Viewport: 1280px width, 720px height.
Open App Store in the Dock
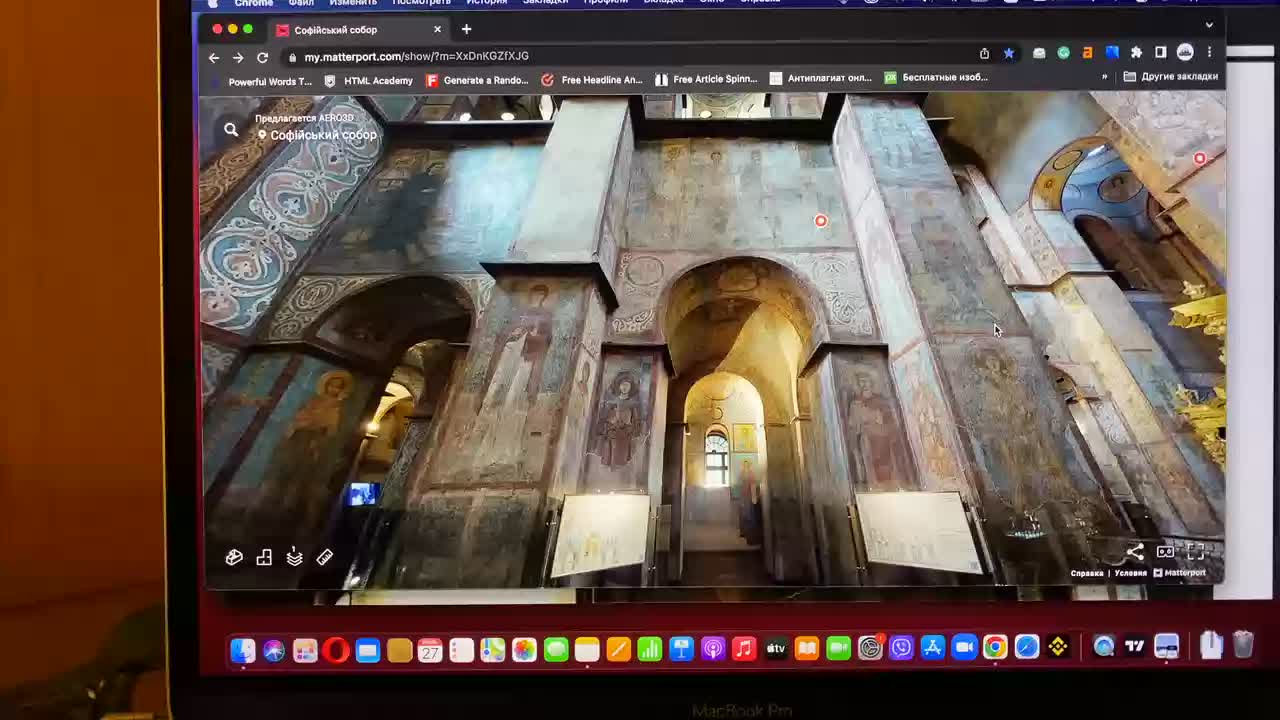932,648
